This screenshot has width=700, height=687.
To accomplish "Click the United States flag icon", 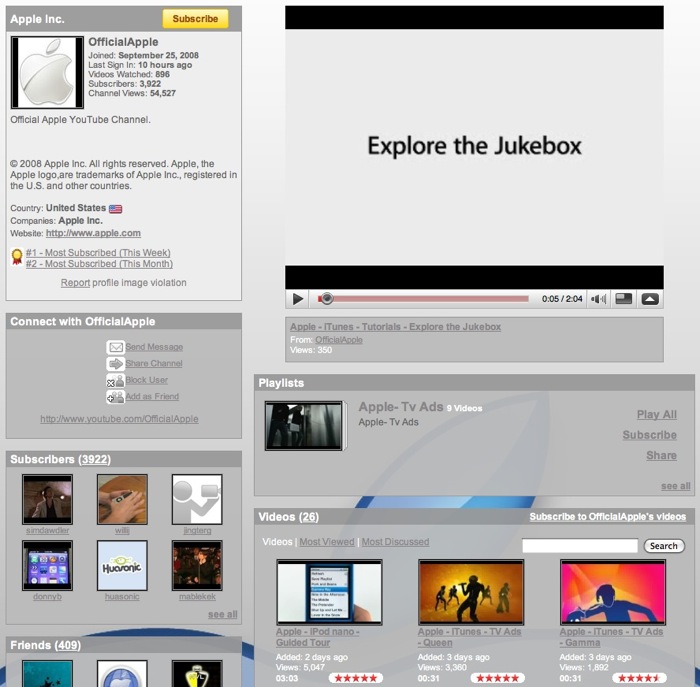I will [x=116, y=208].
